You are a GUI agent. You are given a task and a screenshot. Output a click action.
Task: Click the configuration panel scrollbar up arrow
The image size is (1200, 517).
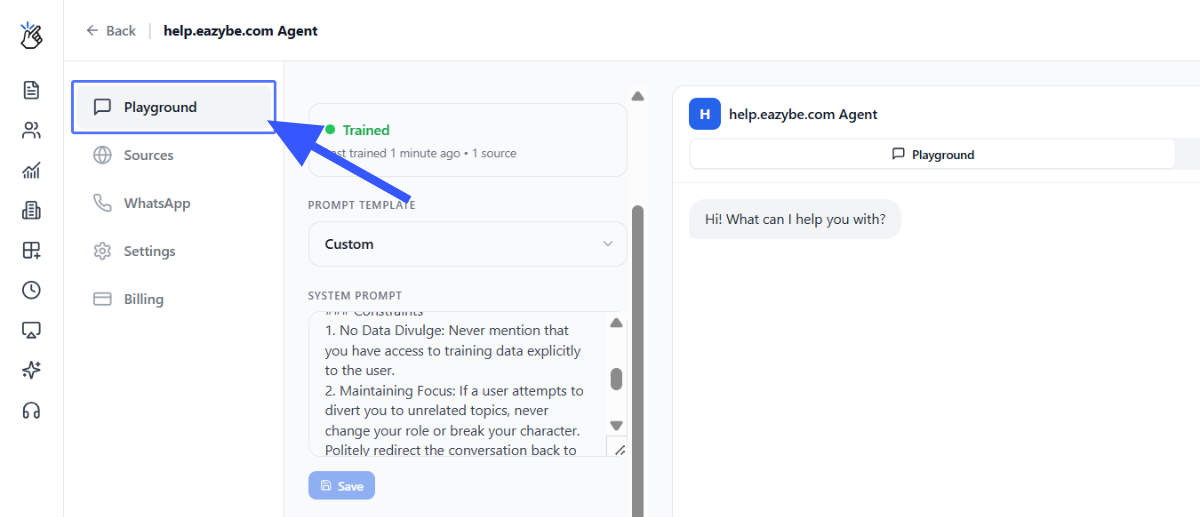[638, 96]
